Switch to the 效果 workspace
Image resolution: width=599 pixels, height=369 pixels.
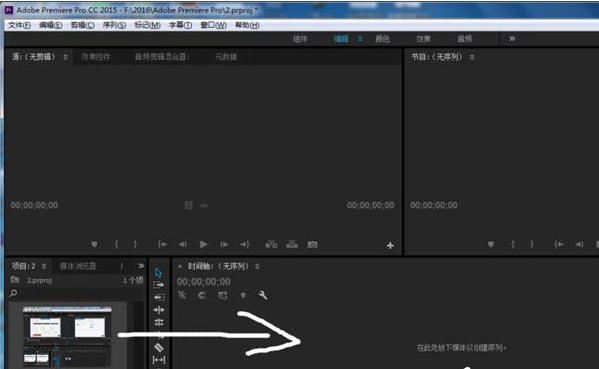coord(423,39)
